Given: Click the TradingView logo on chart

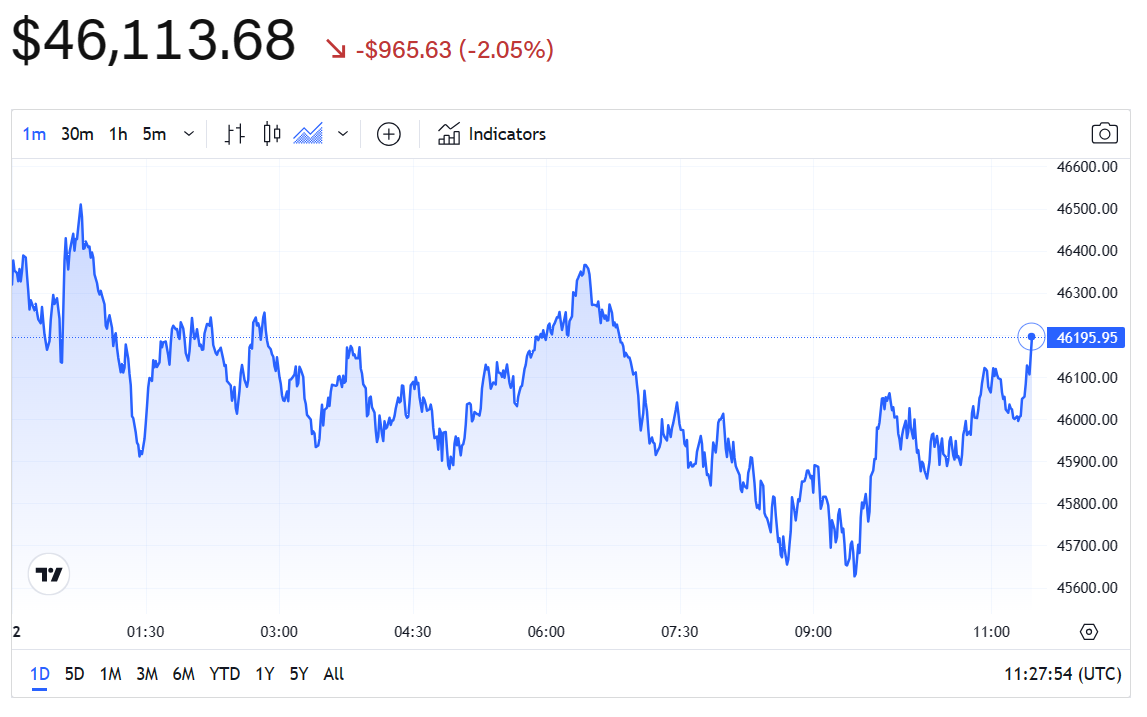Looking at the screenshot, I should tap(49, 574).
